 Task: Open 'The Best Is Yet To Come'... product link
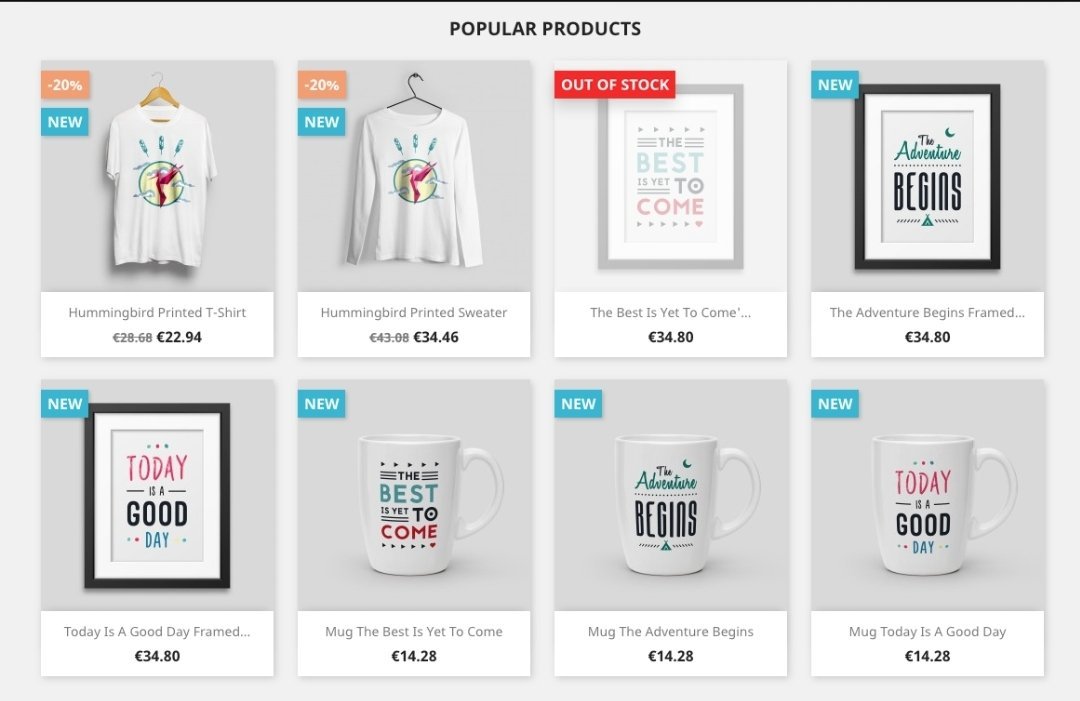[670, 313]
